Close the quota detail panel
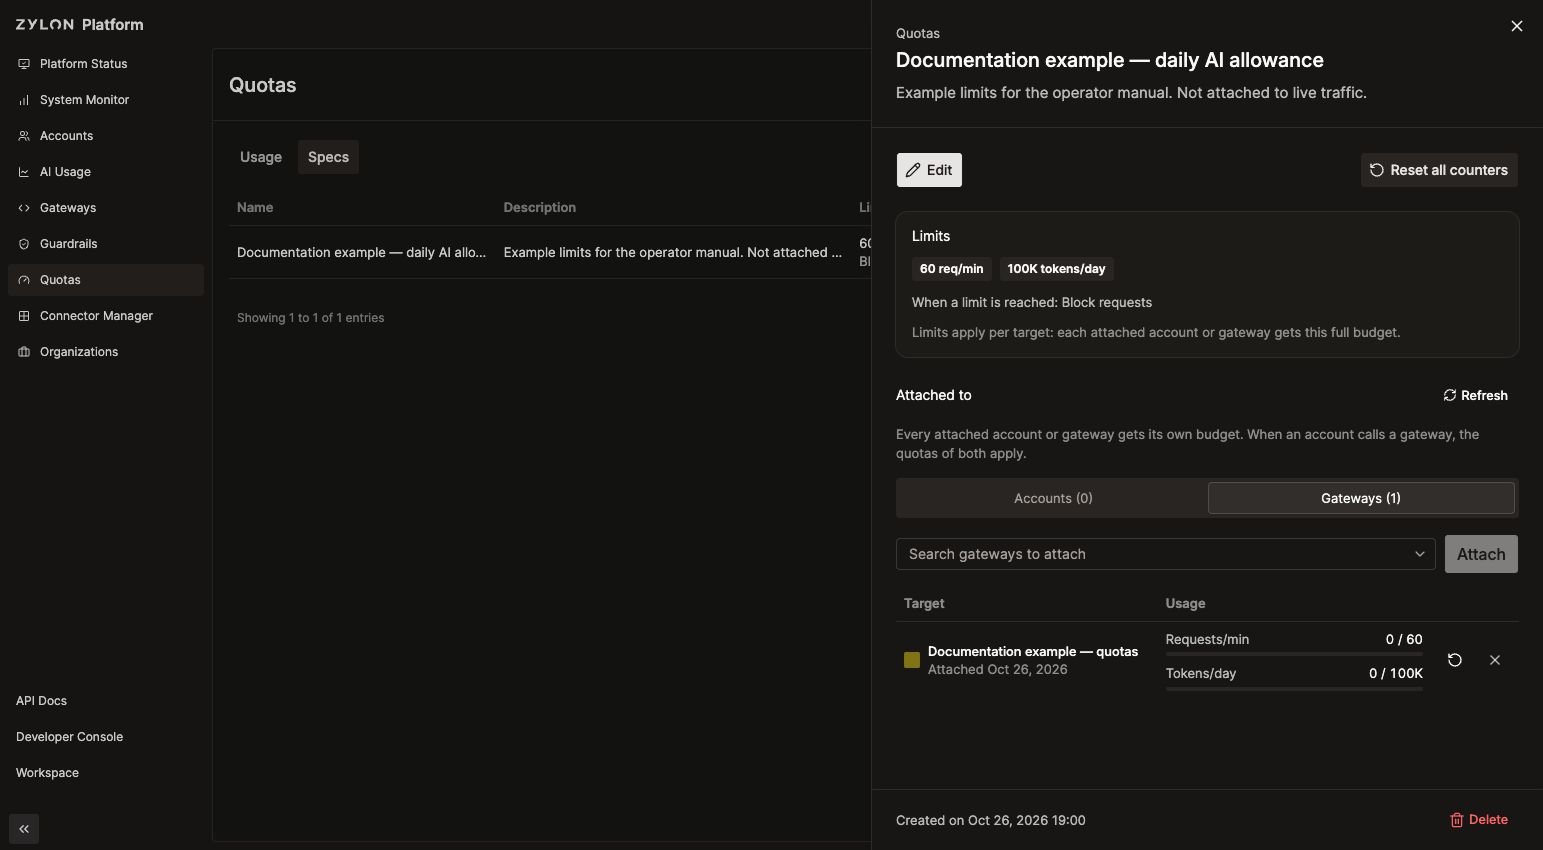This screenshot has width=1543, height=850. [1517, 26]
